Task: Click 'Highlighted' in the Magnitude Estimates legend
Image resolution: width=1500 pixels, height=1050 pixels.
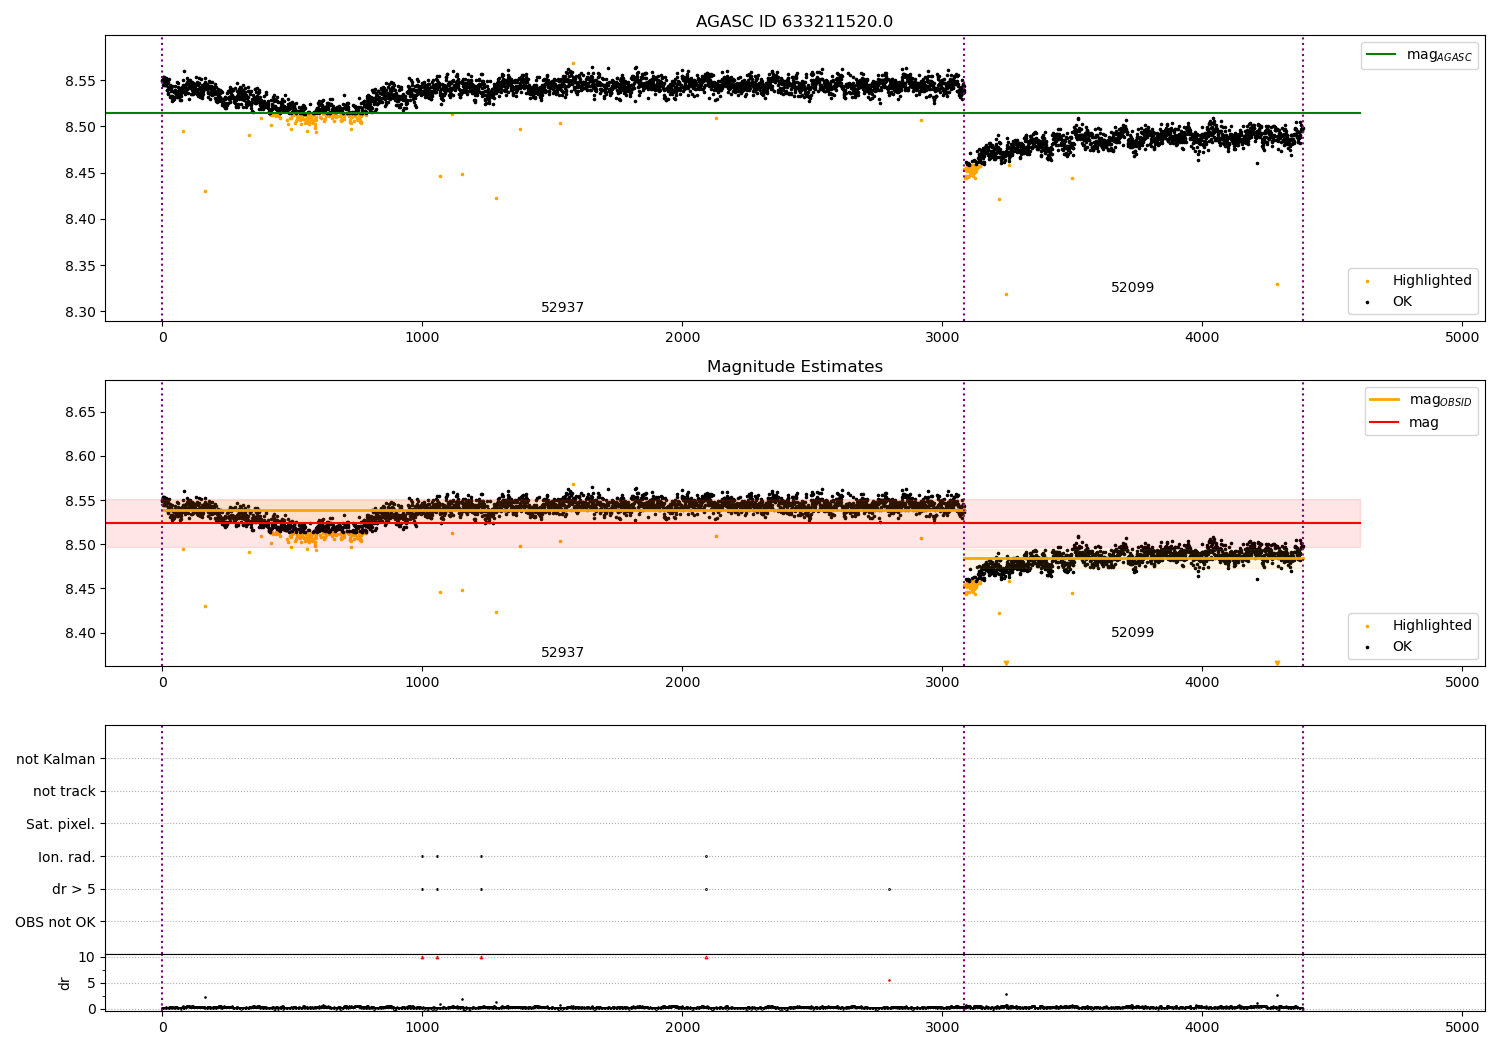Action: click(x=1419, y=625)
